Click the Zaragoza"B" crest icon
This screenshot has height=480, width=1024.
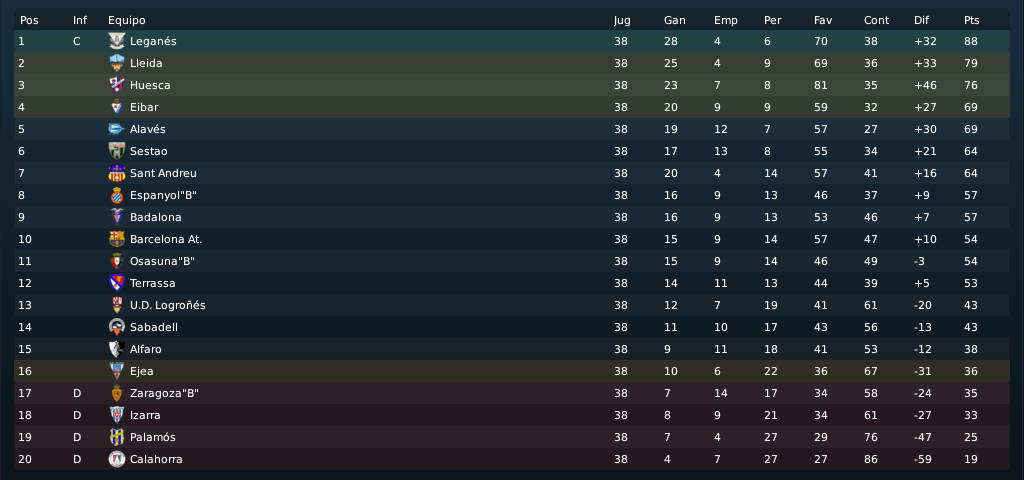(x=116, y=393)
